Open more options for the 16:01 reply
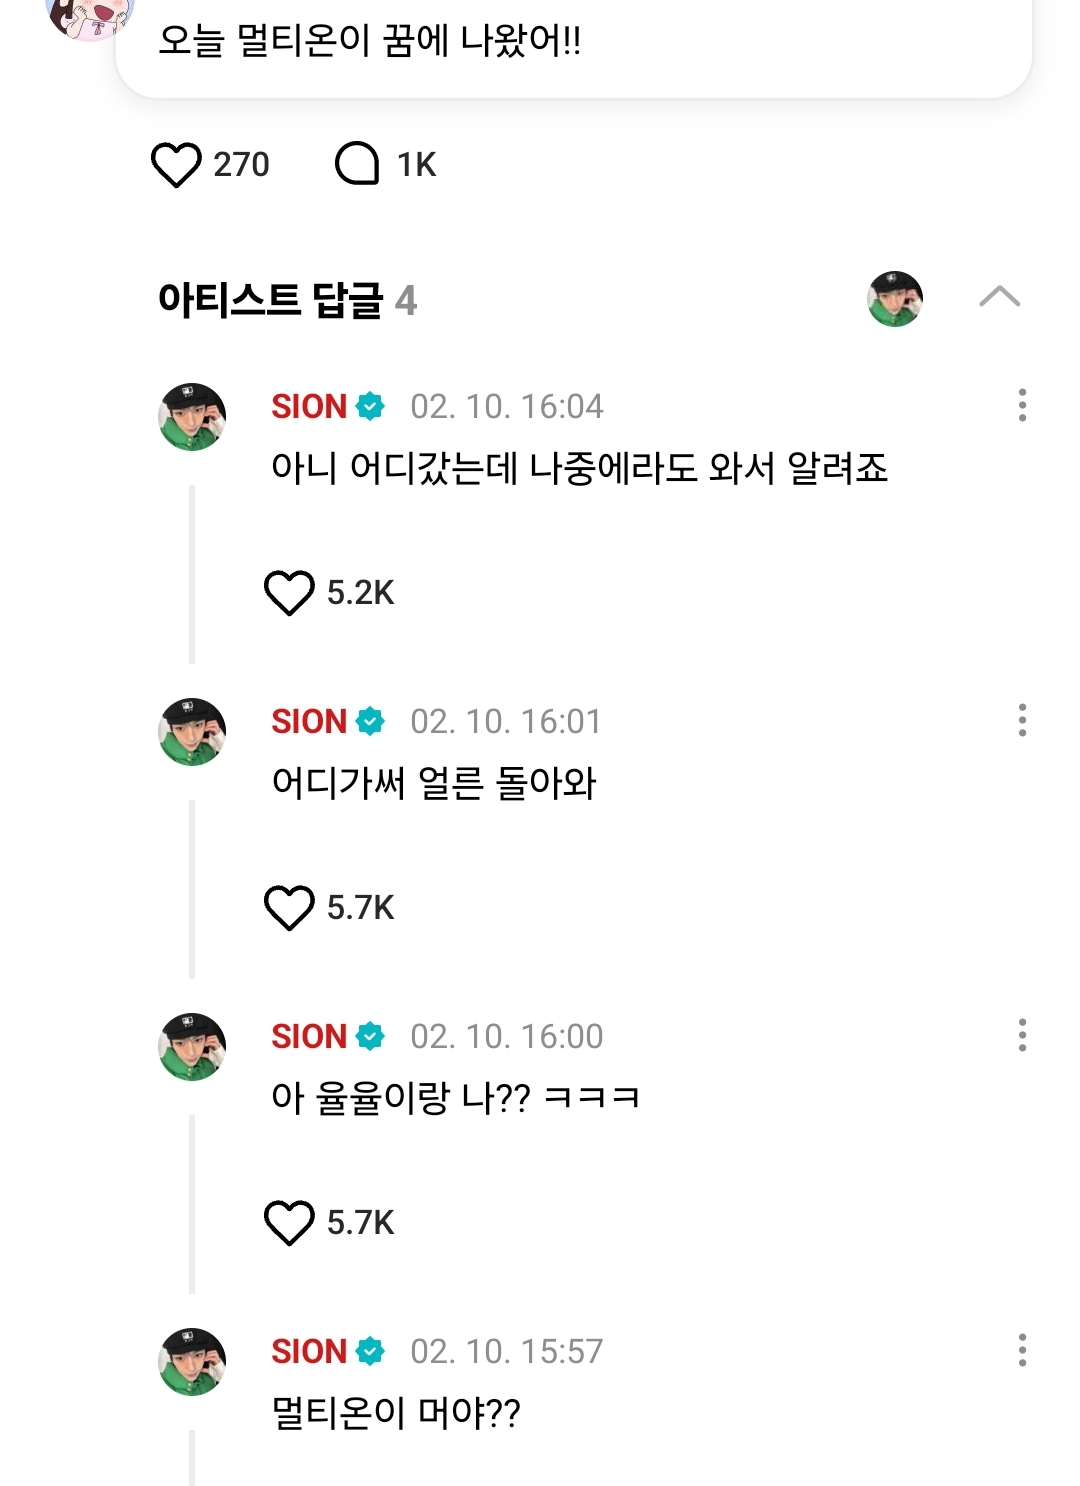This screenshot has width=1080, height=1486. (x=1022, y=720)
